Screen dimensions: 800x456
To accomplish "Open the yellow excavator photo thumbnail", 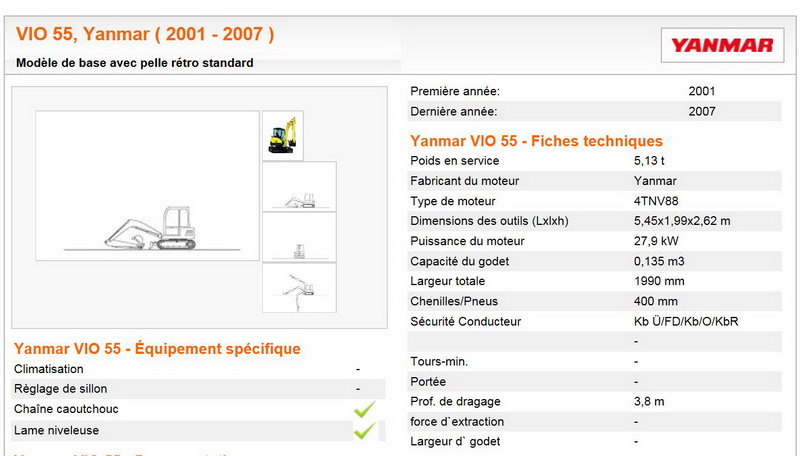I will point(283,134).
